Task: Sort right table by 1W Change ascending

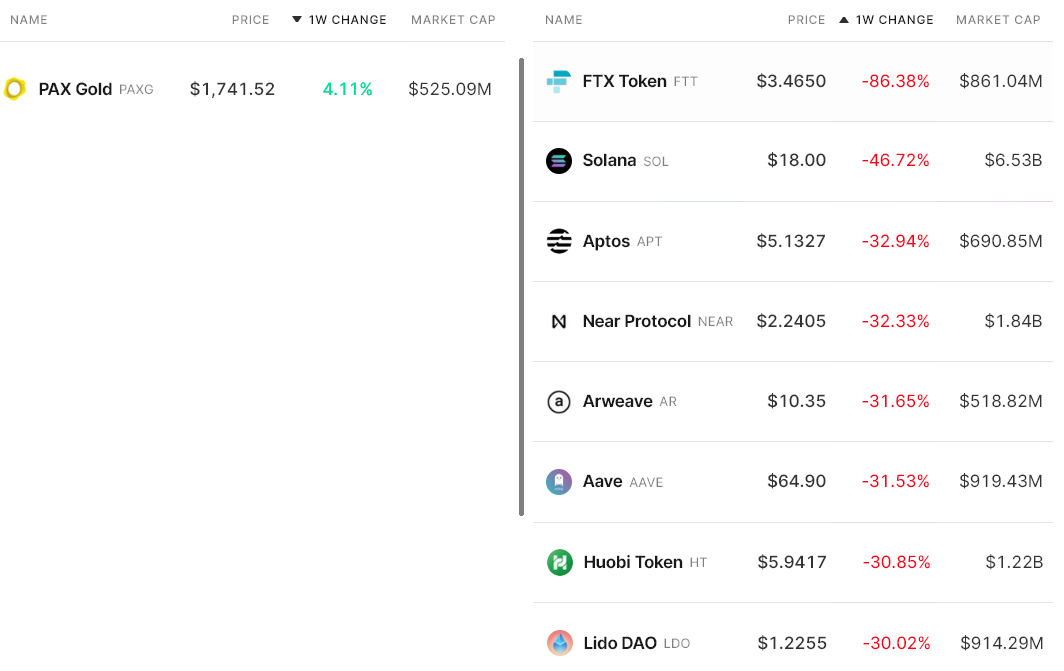Action: pyautogui.click(x=886, y=20)
